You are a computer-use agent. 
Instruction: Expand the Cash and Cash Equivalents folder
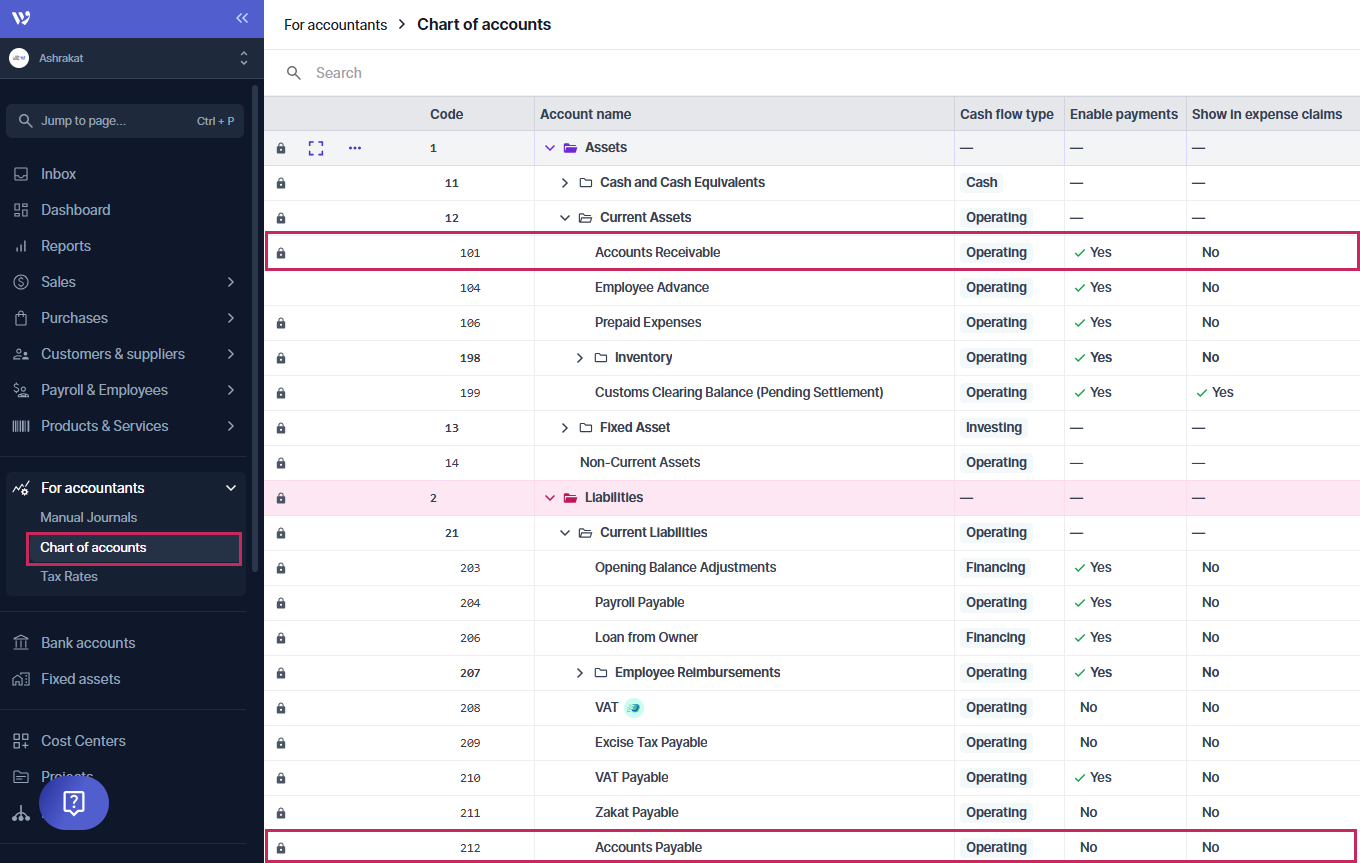565,183
